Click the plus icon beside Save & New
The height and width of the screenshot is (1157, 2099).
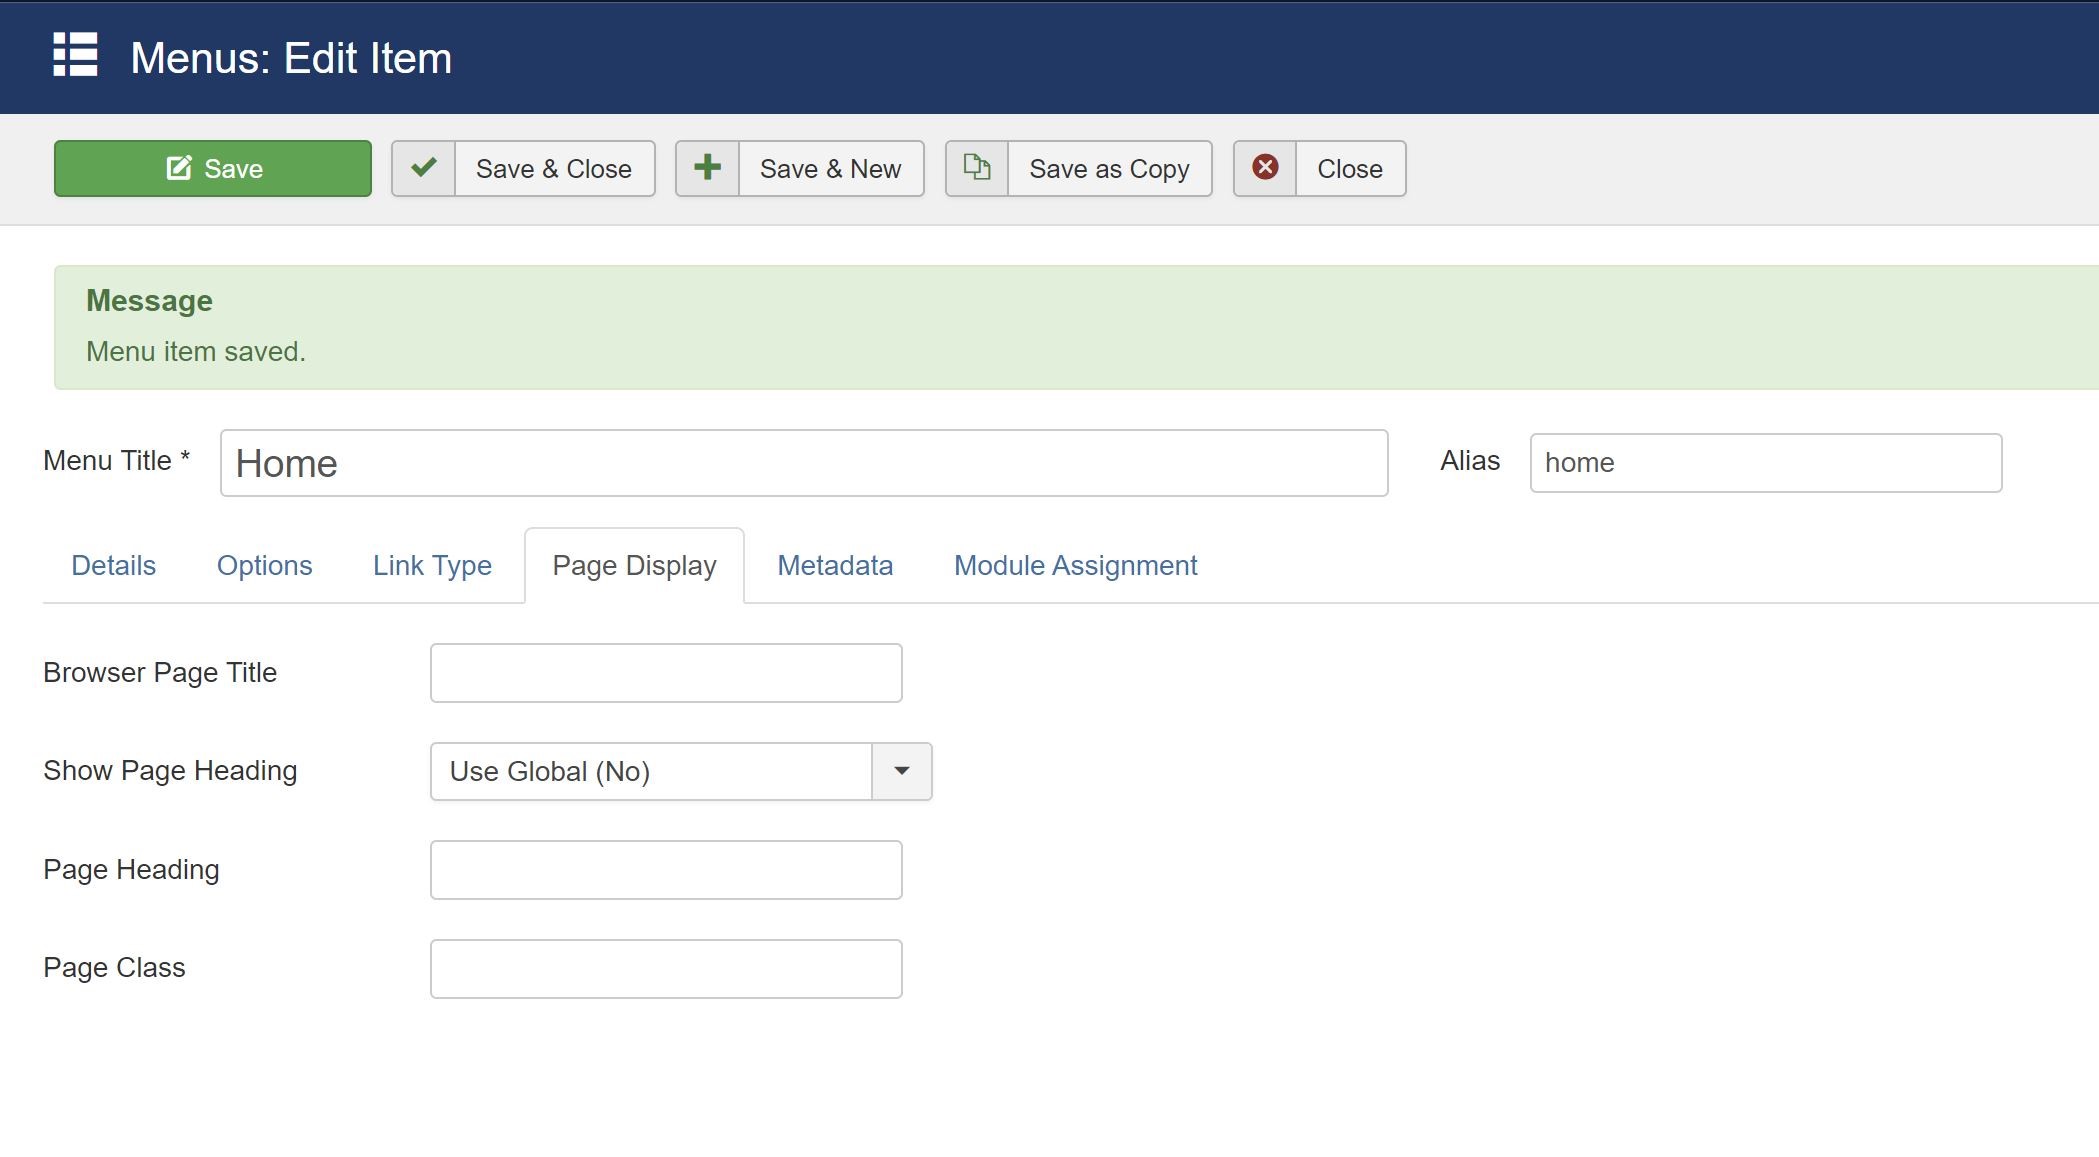[x=707, y=168]
